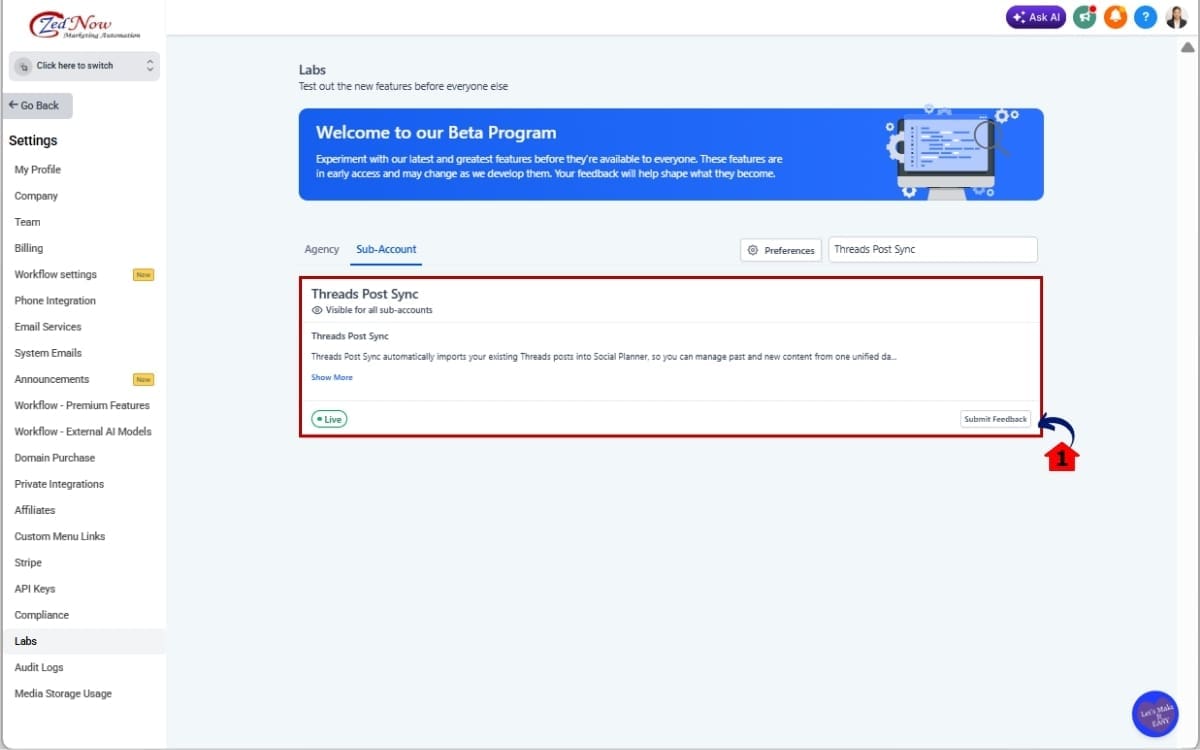1200x750 pixels.
Task: Open Billing settings
Action: (28, 248)
